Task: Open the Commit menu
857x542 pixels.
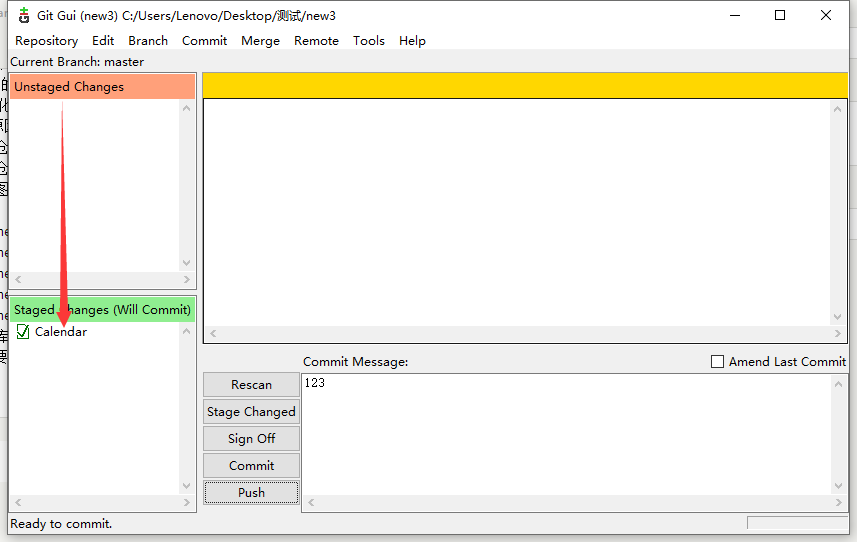Action: pyautogui.click(x=204, y=41)
